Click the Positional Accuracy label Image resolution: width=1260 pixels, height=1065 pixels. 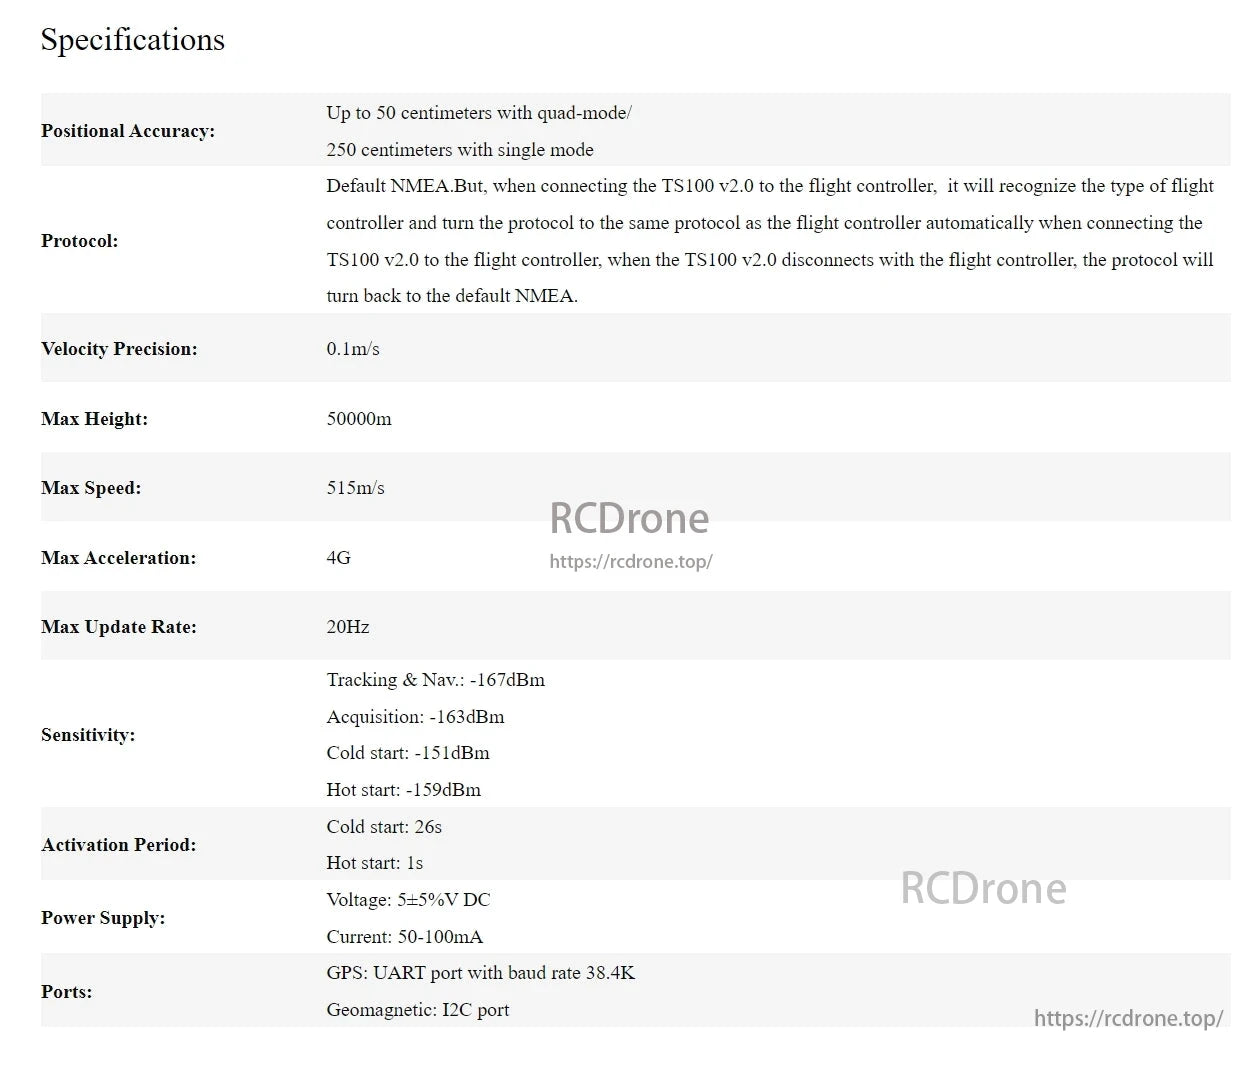pos(128,131)
